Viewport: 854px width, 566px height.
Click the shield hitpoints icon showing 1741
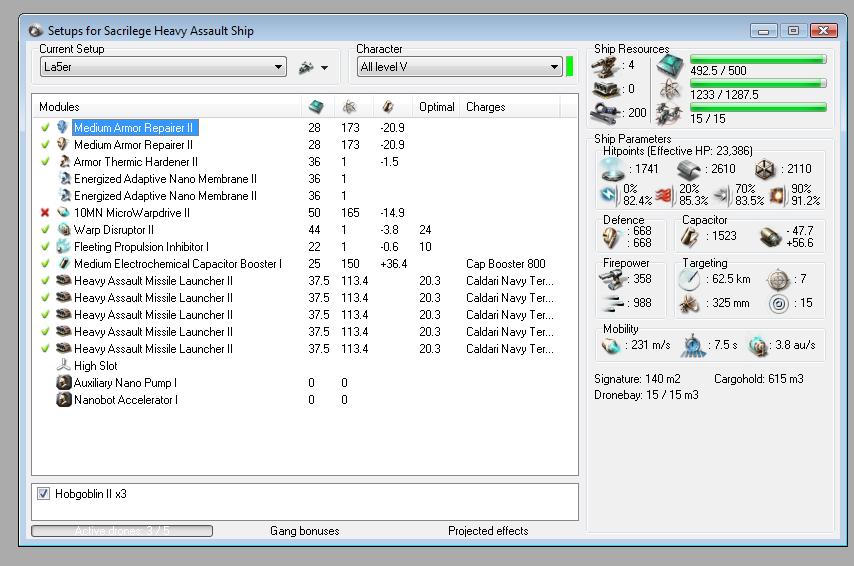[x=613, y=169]
